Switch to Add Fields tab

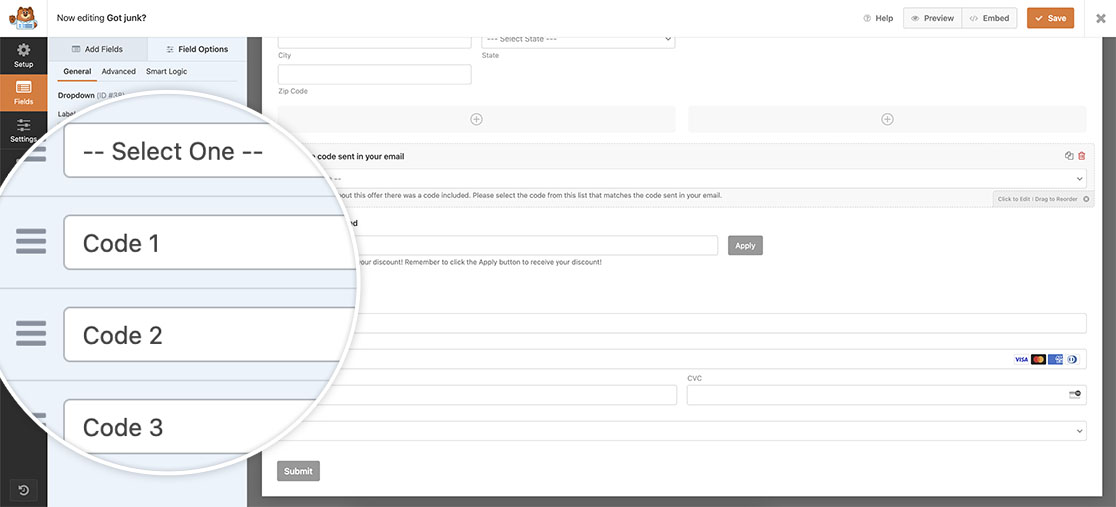[x=98, y=49]
